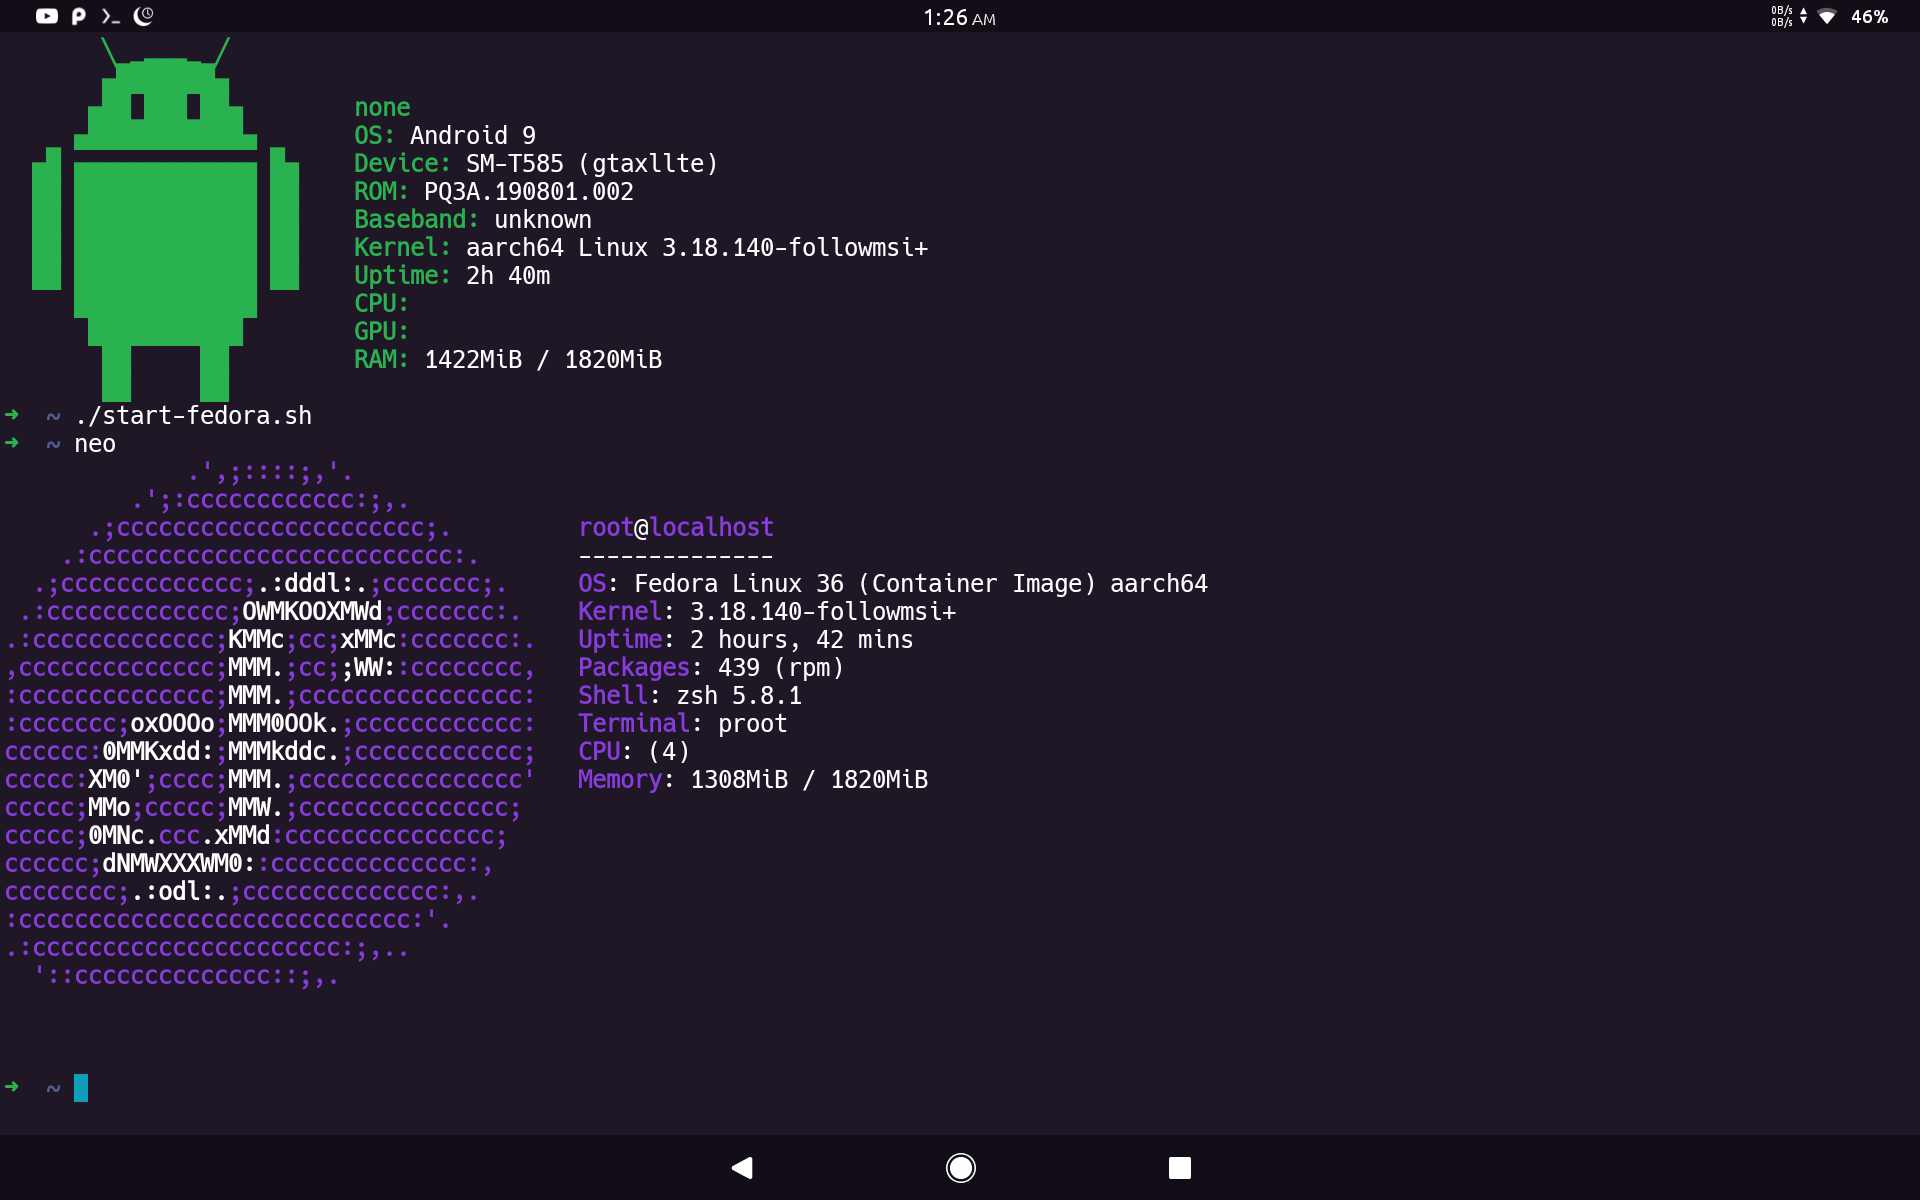Viewport: 1920px width, 1200px height.
Task: Tap 'ROM: PQ3A.190801.002' line
Action: [494, 191]
